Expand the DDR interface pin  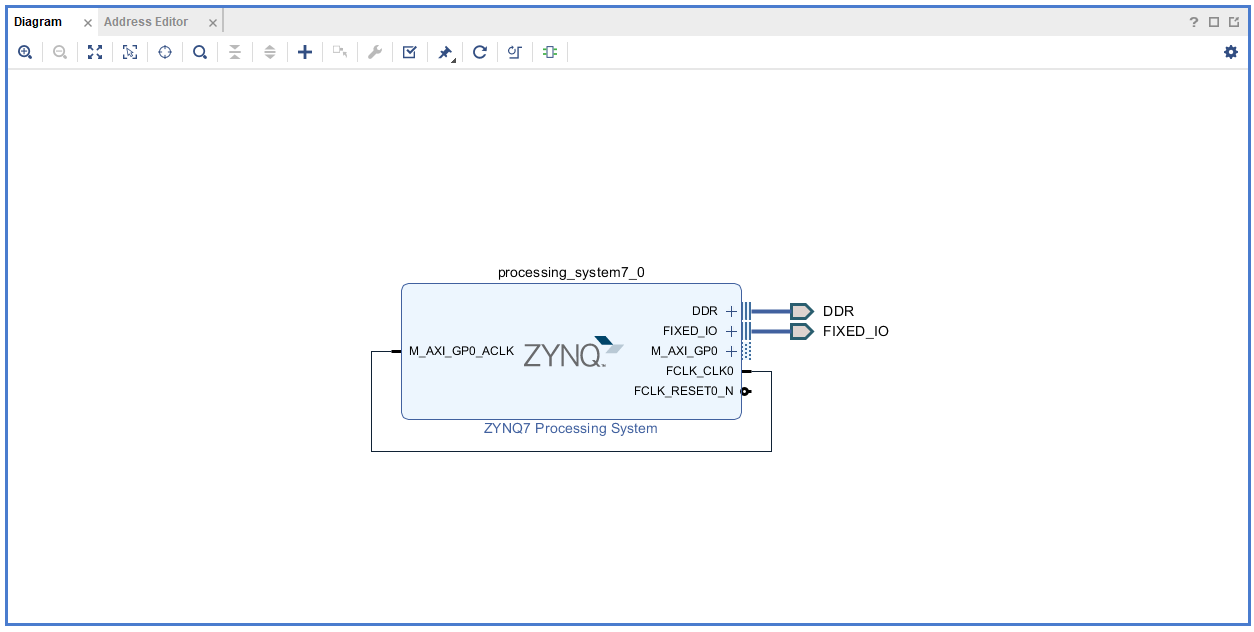731,311
